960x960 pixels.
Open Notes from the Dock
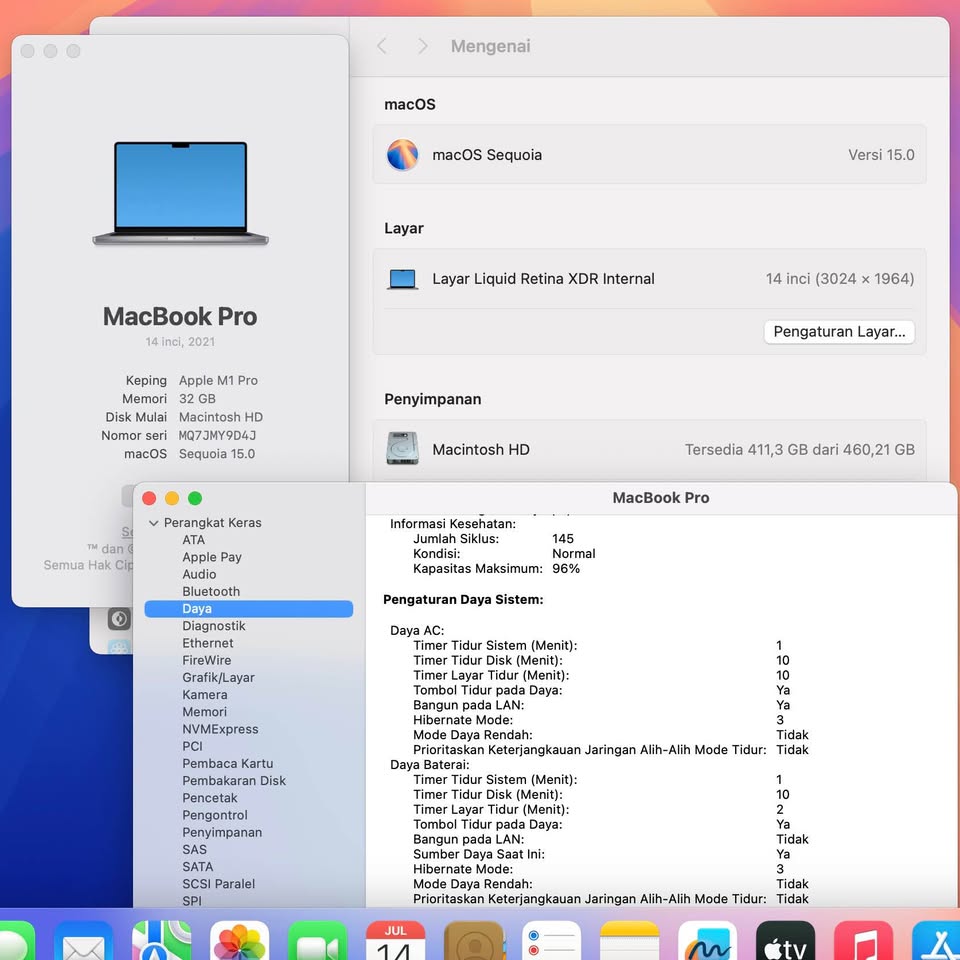[629, 941]
